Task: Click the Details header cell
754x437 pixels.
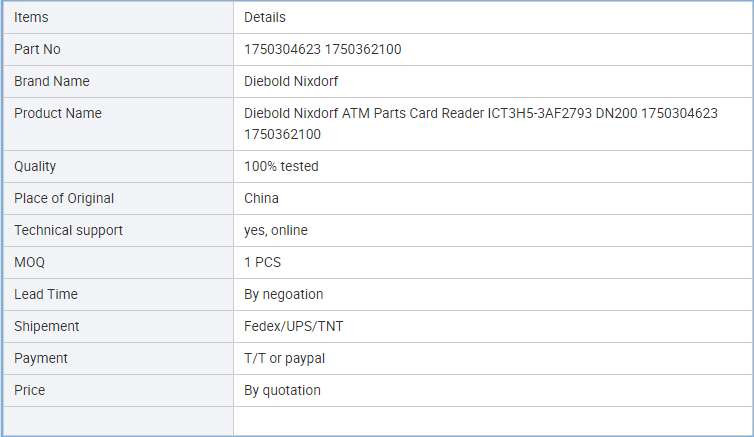Action: [x=493, y=17]
